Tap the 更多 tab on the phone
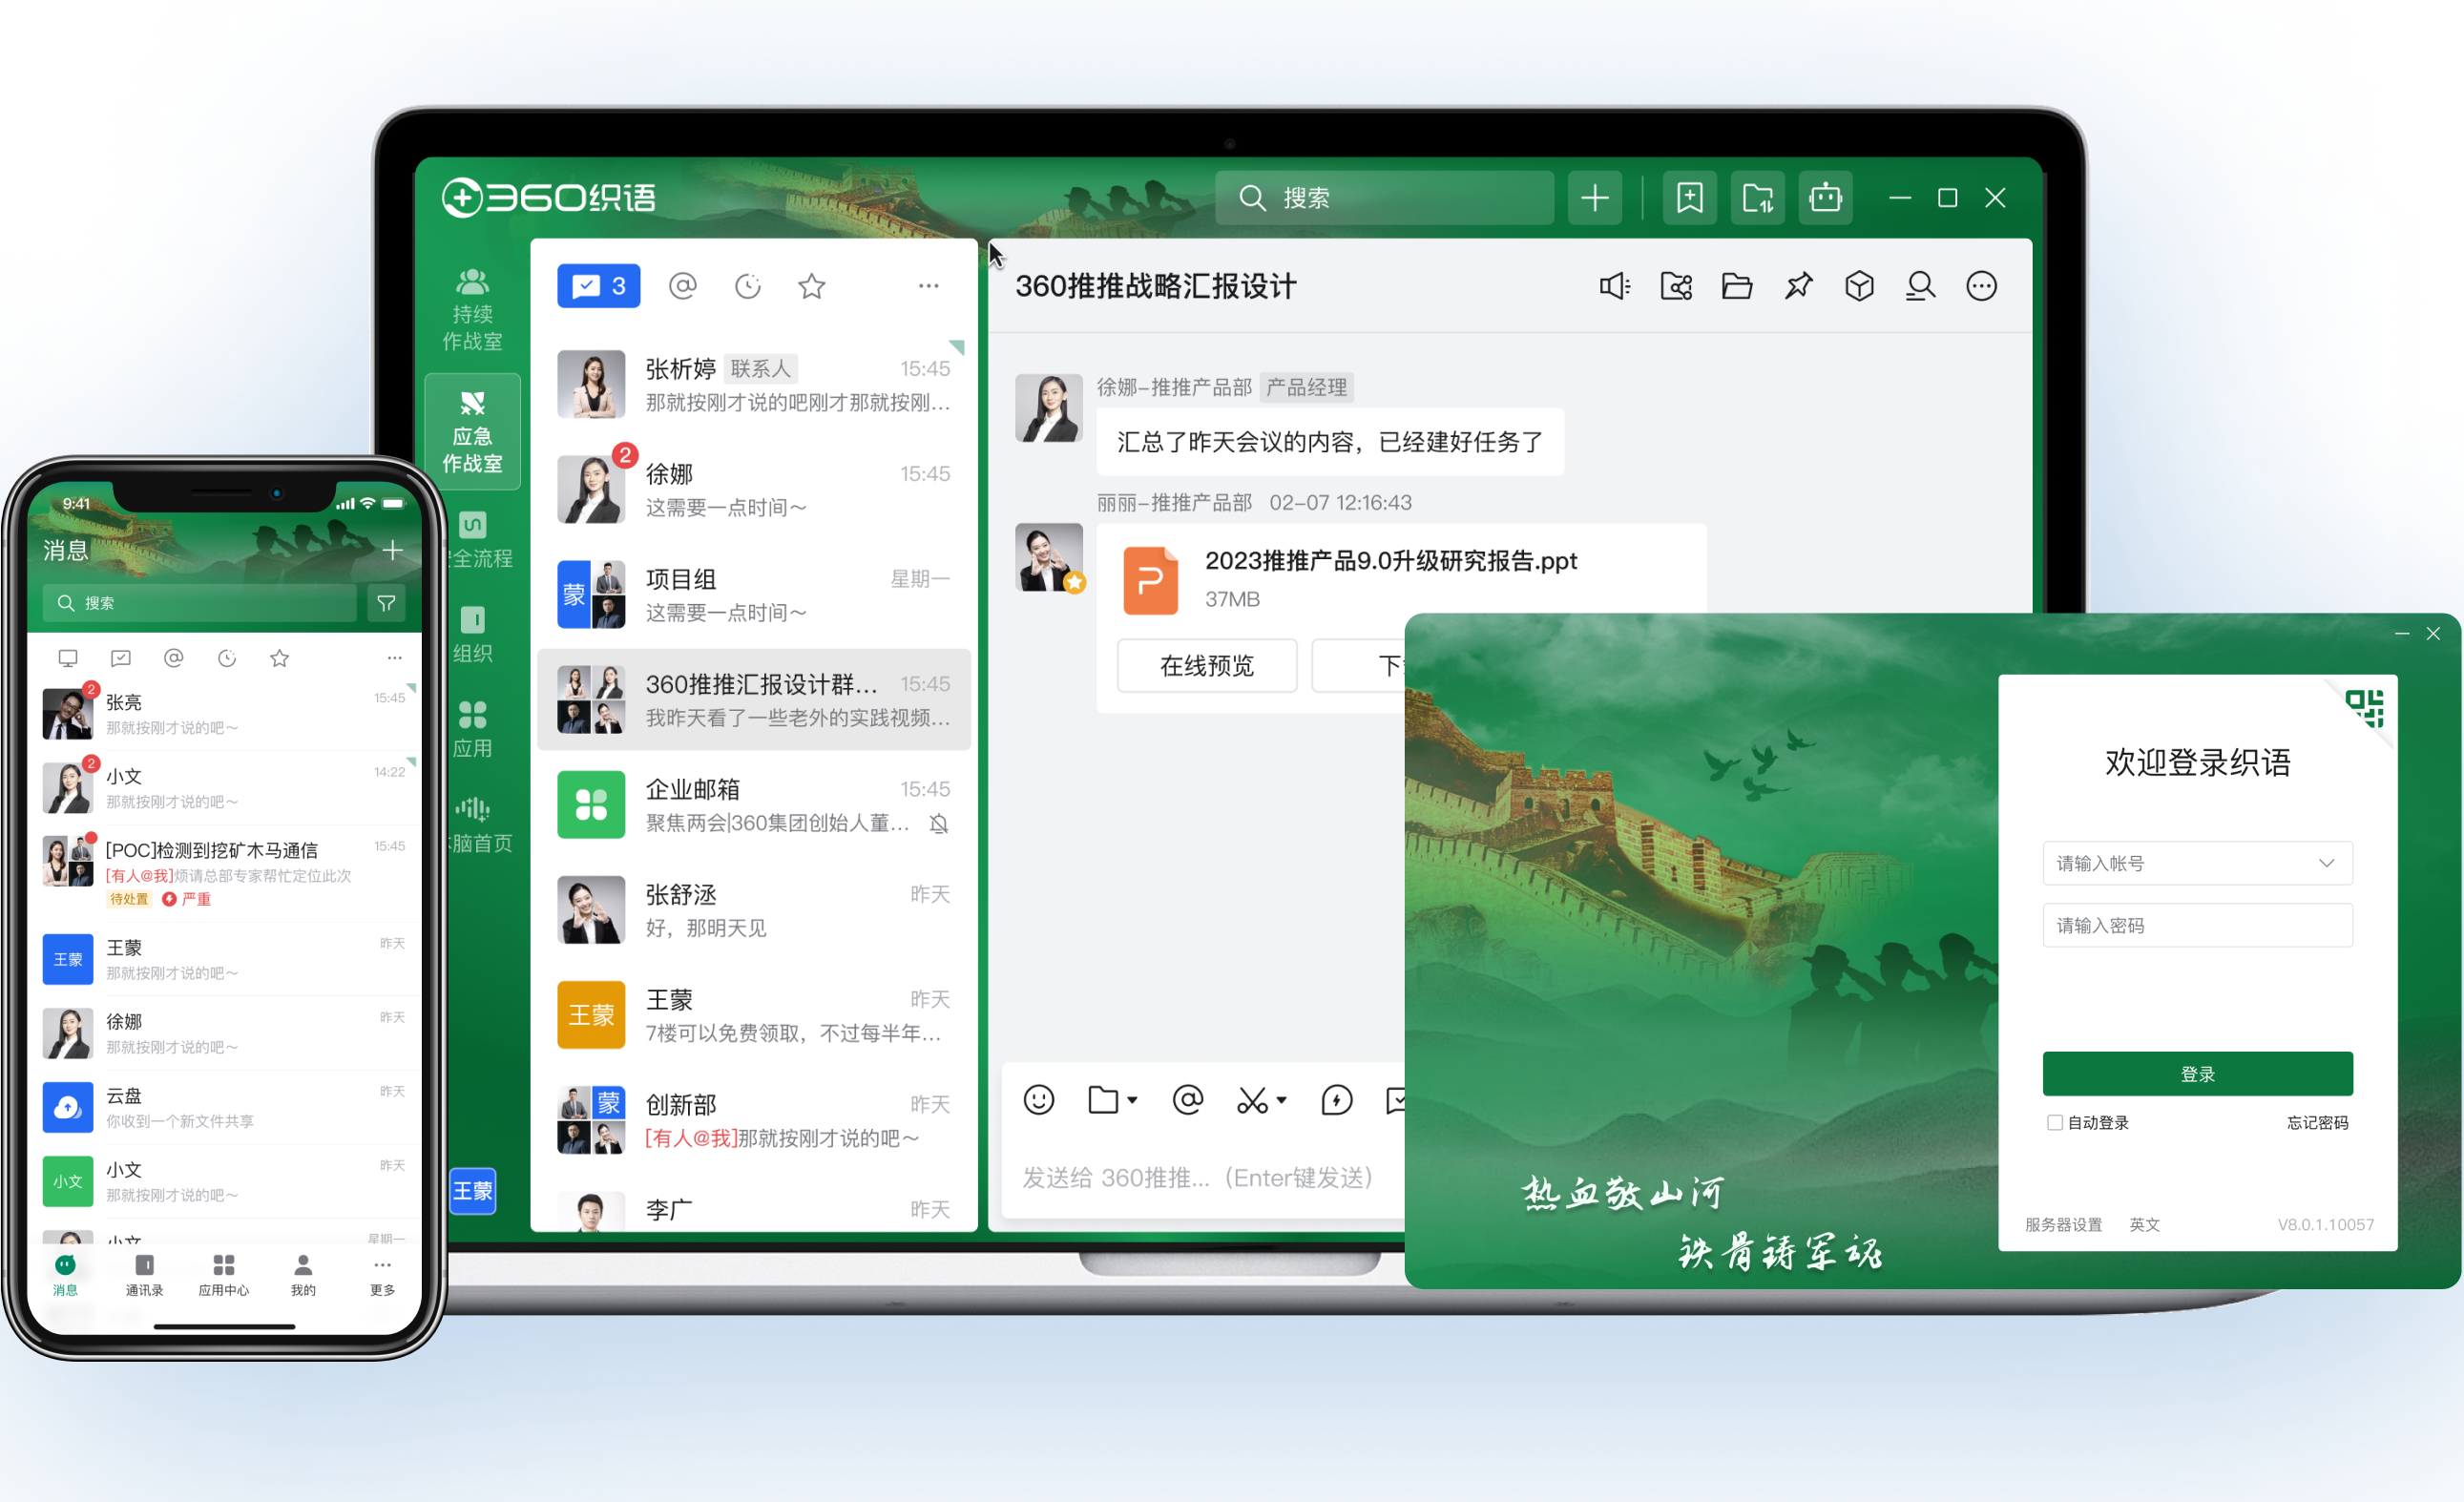The image size is (2464, 1502). [382, 1274]
